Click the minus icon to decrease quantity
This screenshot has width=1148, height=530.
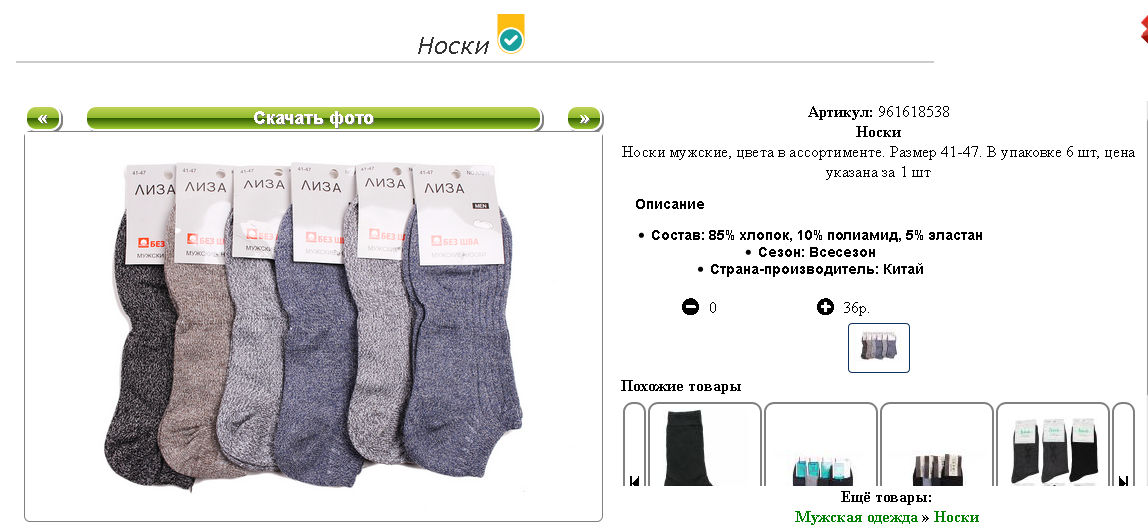[x=690, y=307]
